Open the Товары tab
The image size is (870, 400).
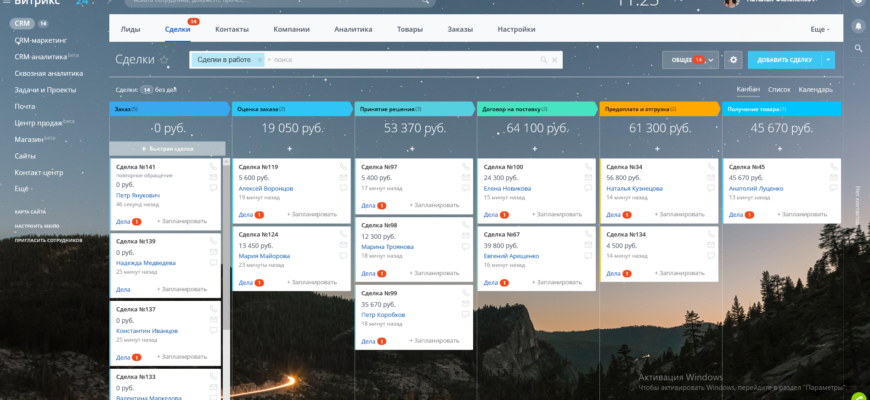[409, 29]
